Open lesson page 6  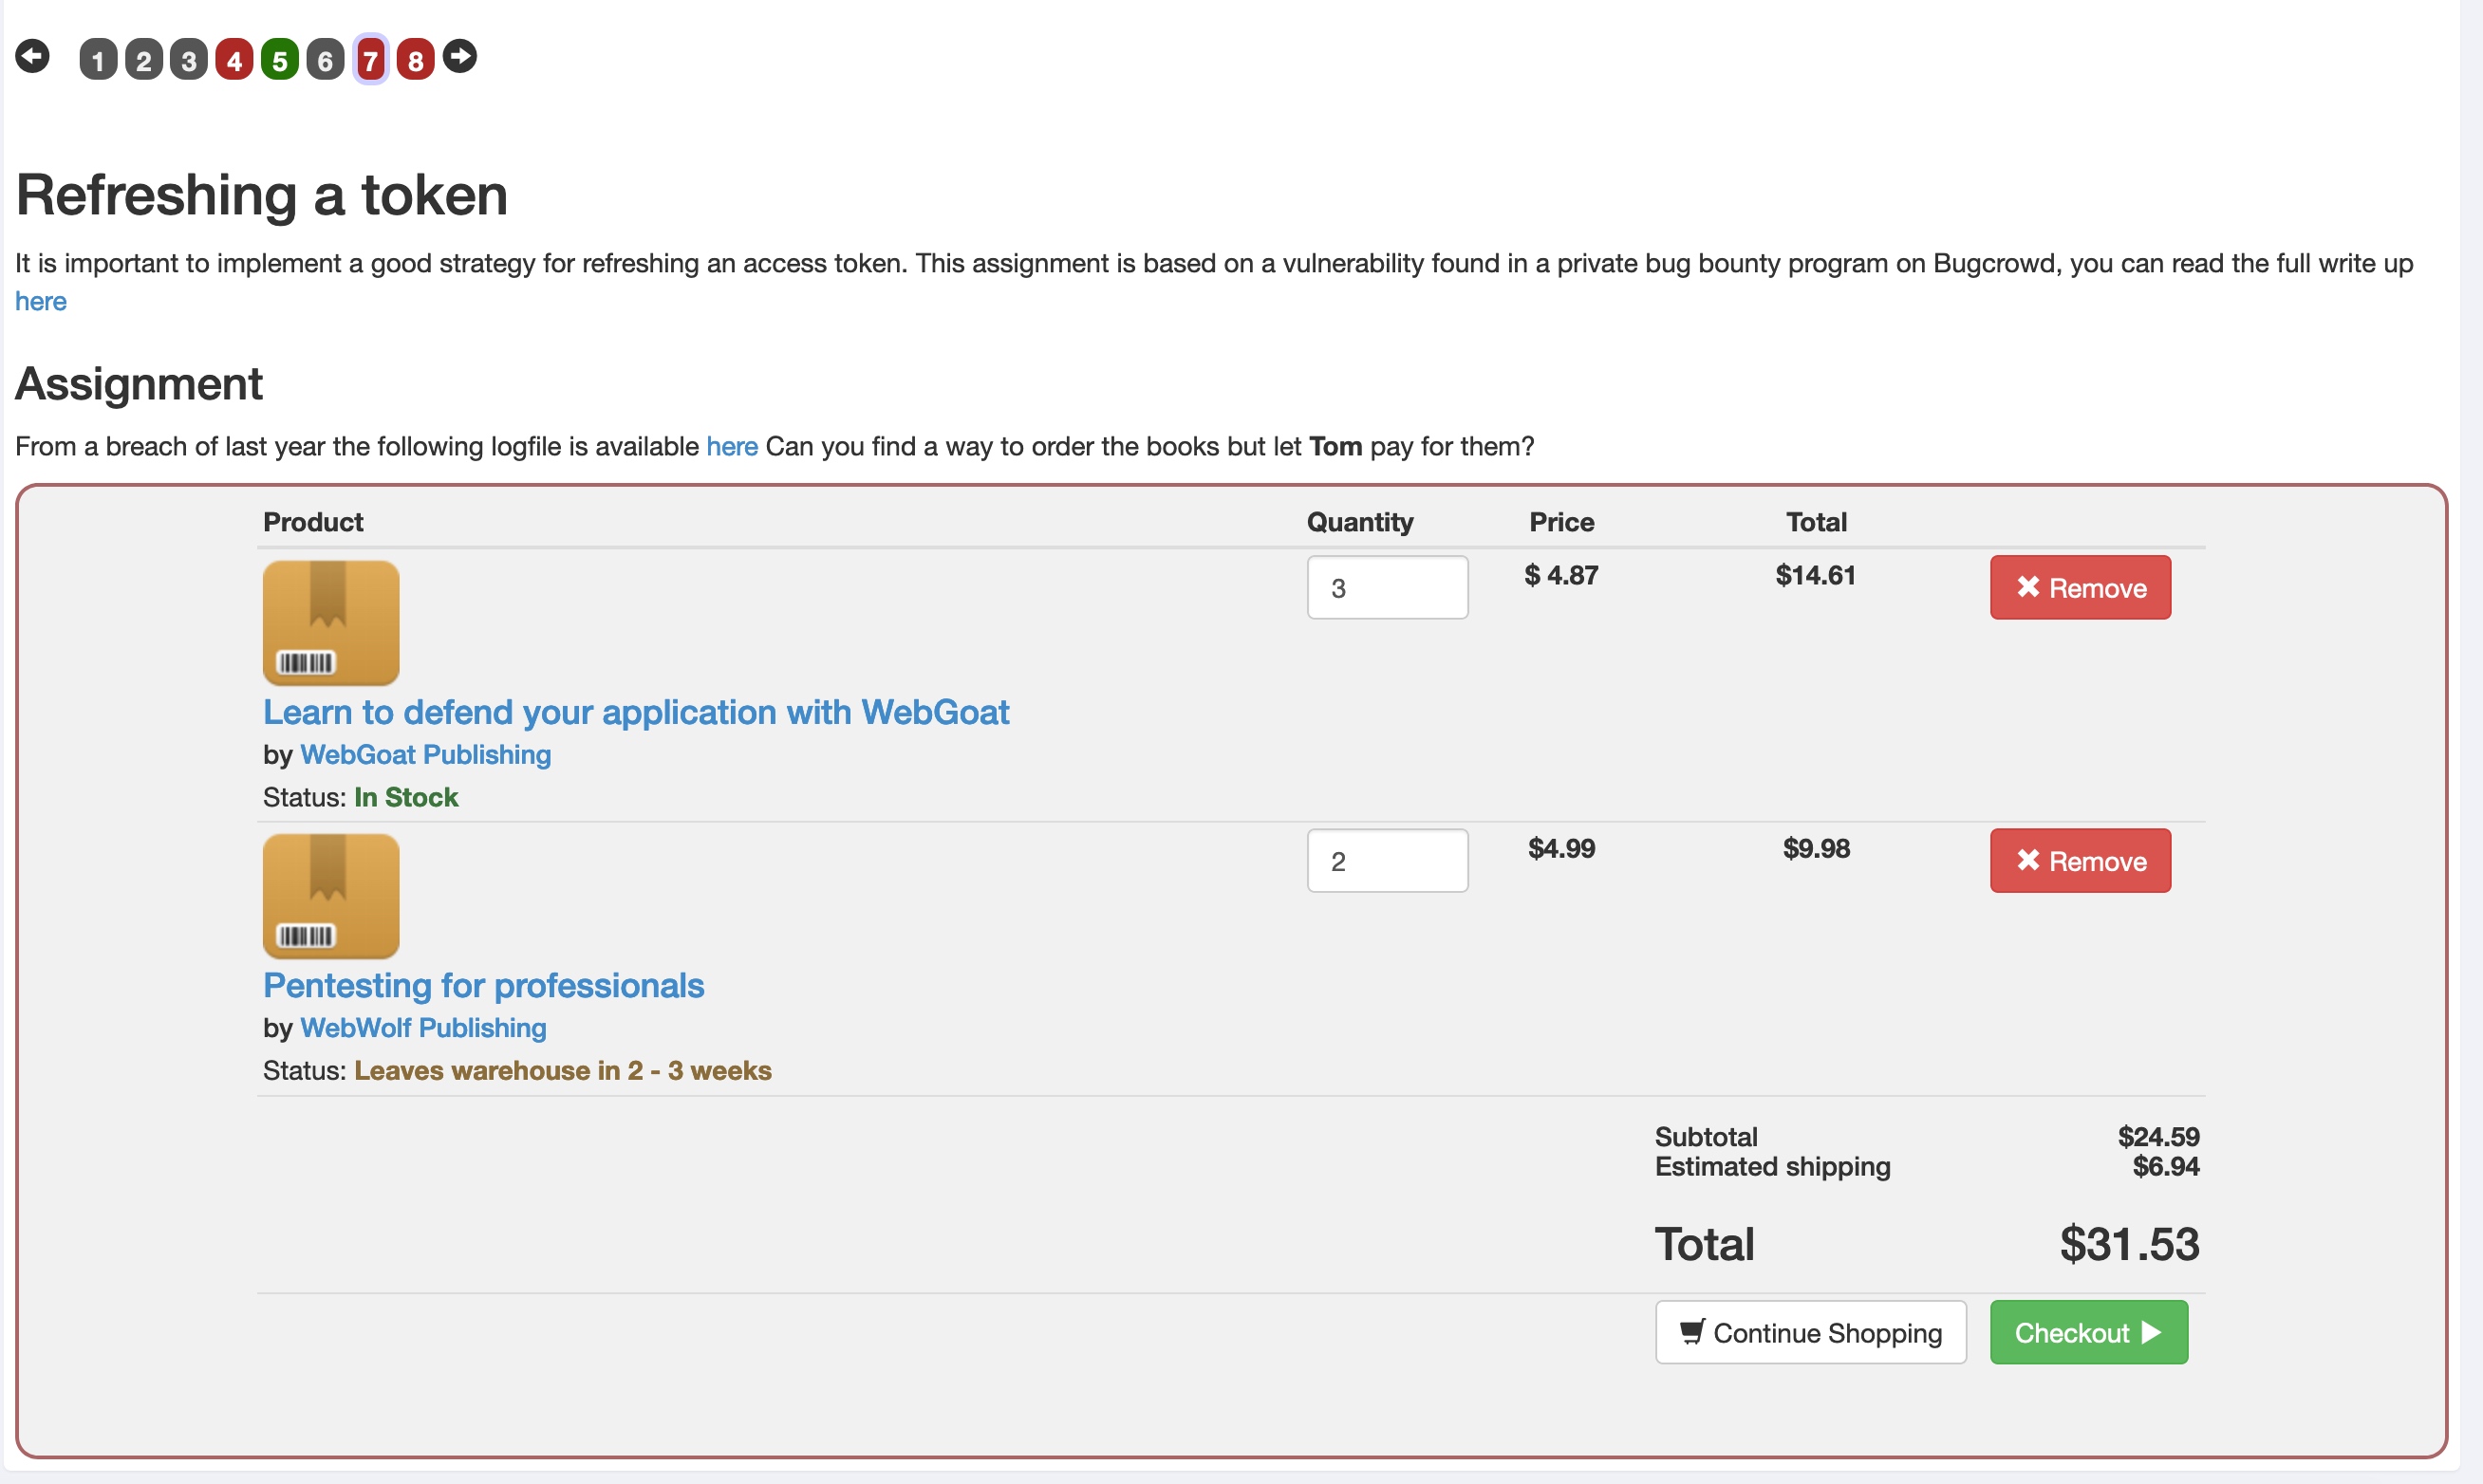point(325,60)
